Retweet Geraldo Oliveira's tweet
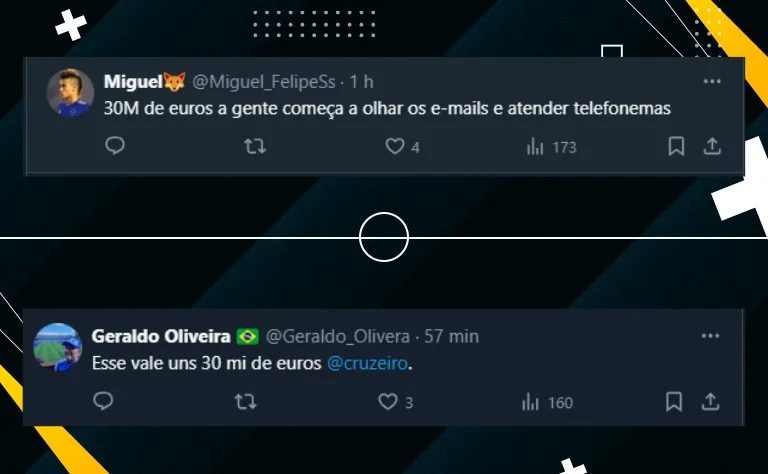Image resolution: width=768 pixels, height=474 pixels. [x=245, y=402]
